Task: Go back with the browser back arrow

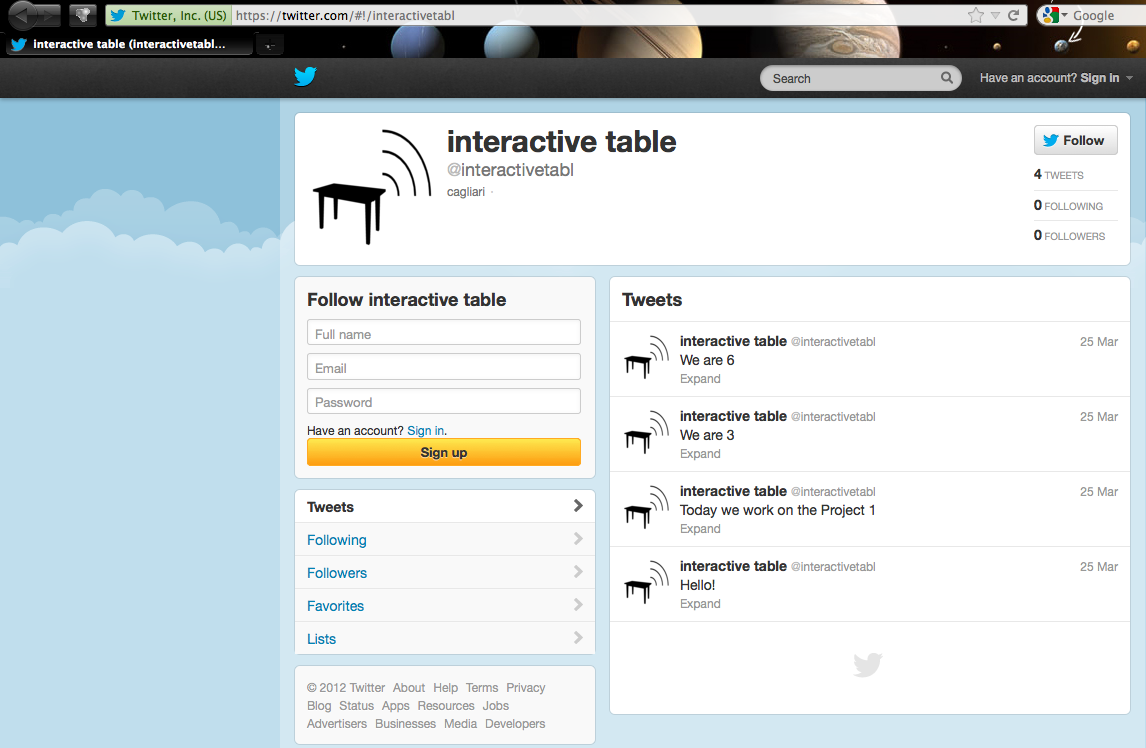Action: pos(22,14)
